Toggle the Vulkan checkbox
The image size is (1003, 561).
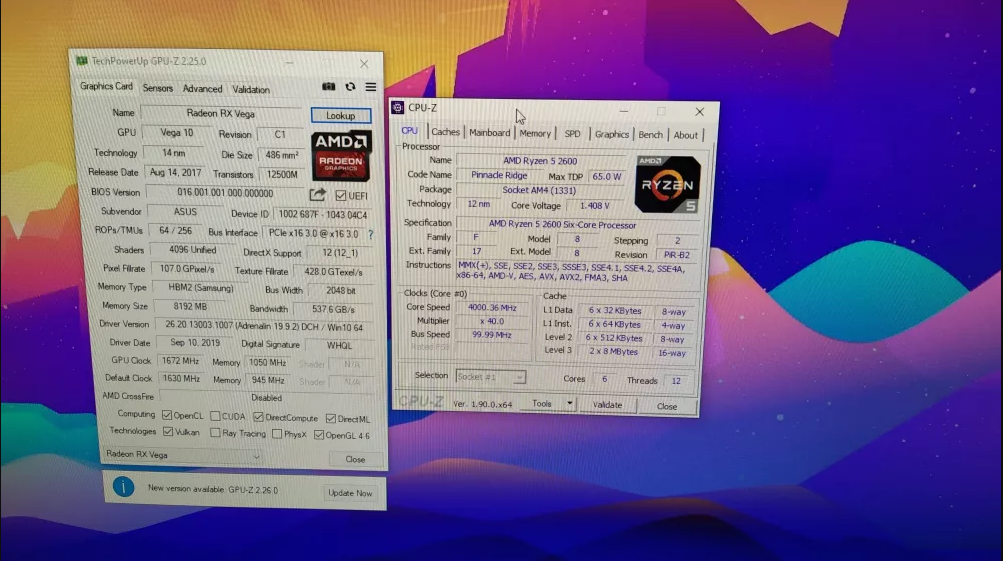pyautogui.click(x=168, y=432)
